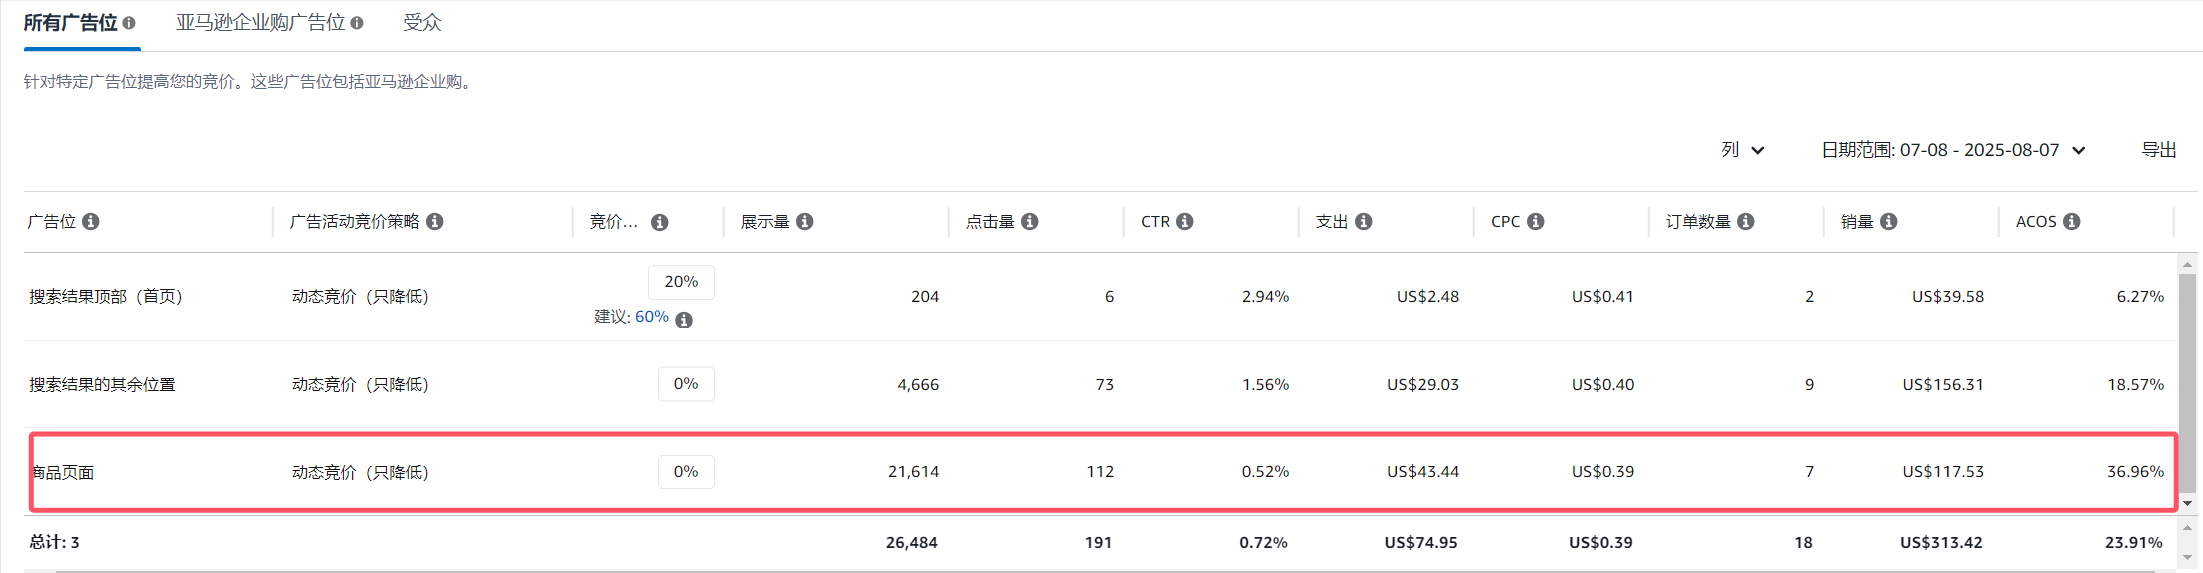Edit the 0% bid field for 搜索结果的其余位置
This screenshot has width=2203, height=573.
[x=686, y=384]
